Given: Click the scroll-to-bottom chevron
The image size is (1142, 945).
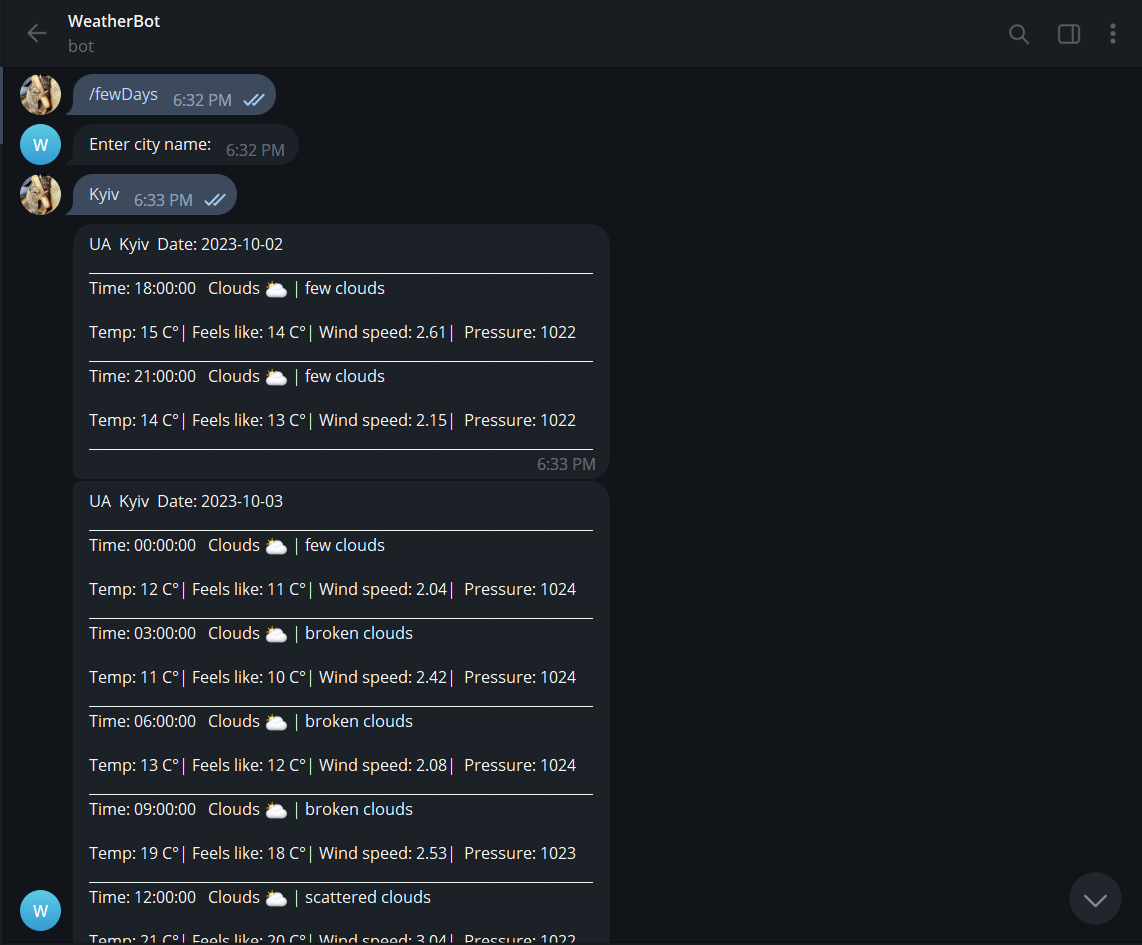Looking at the screenshot, I should [1095, 898].
